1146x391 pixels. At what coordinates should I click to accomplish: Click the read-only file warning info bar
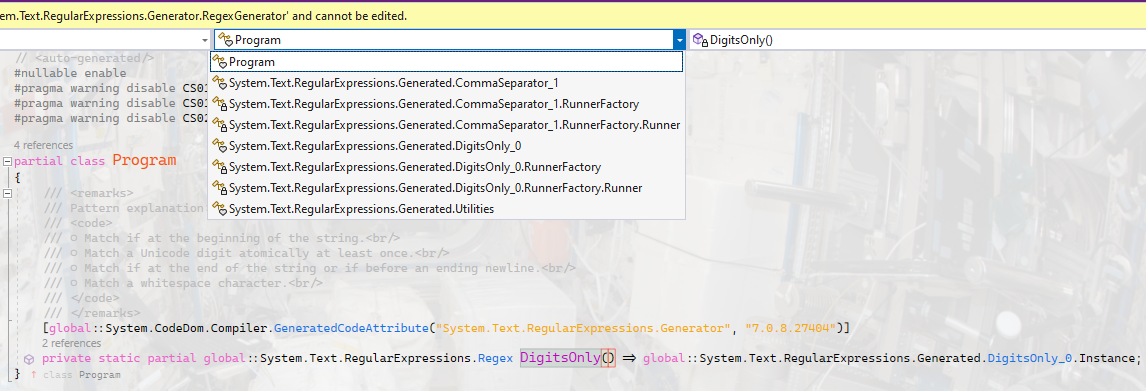click(x=573, y=15)
